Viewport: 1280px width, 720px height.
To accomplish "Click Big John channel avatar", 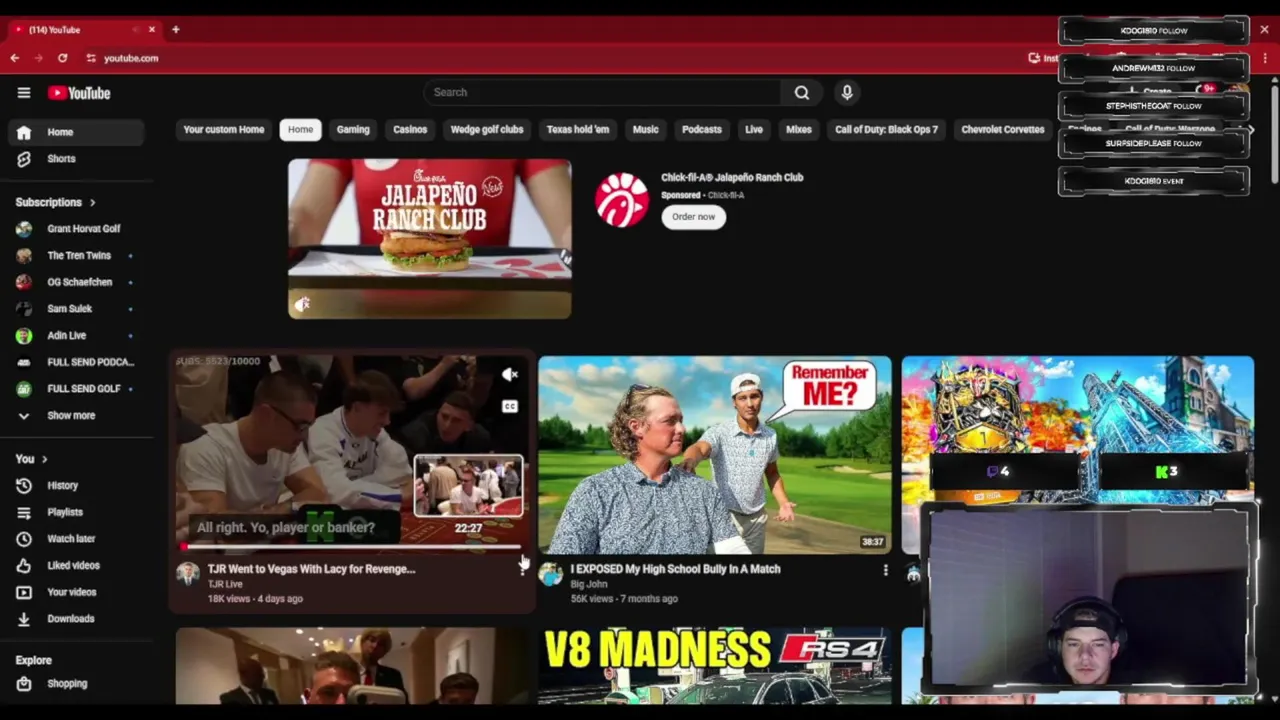I will pos(551,573).
